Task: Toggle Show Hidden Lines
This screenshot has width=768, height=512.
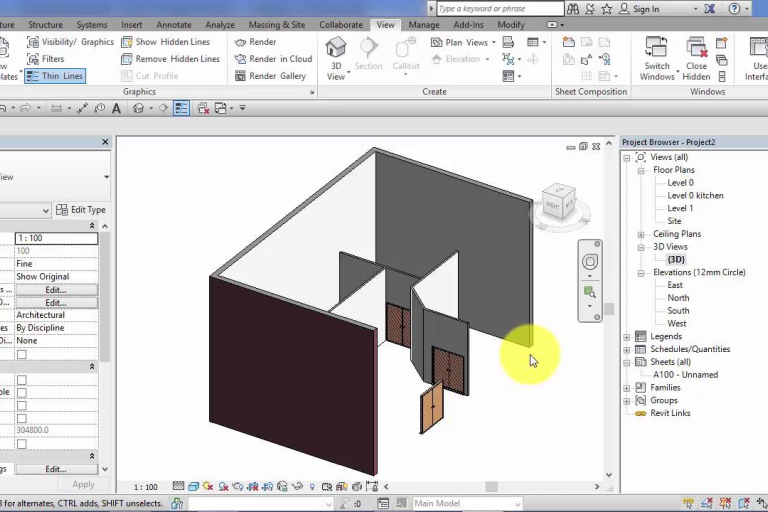Action: [169, 42]
